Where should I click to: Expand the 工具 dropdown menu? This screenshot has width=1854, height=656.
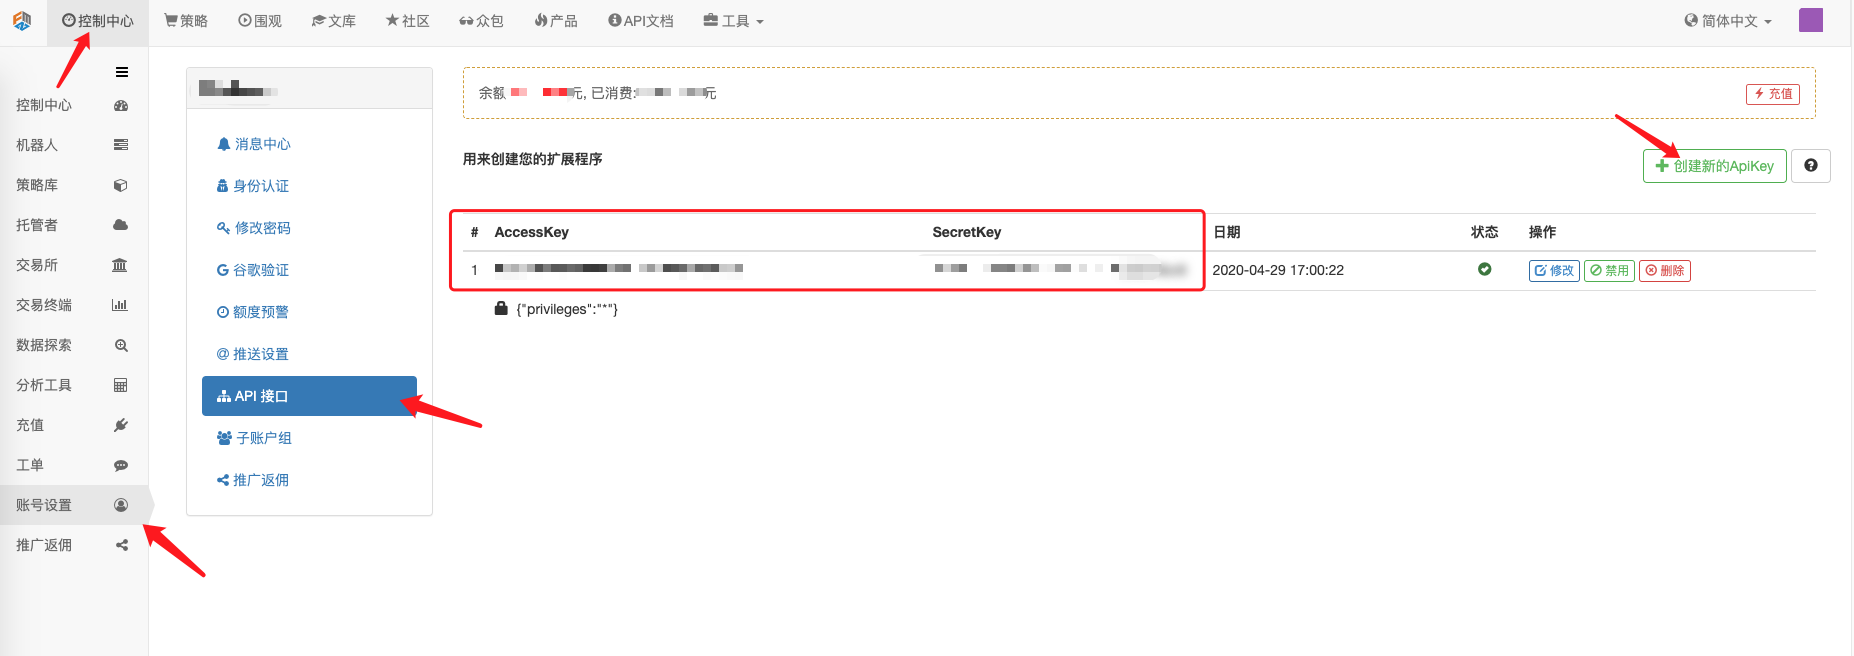[733, 21]
